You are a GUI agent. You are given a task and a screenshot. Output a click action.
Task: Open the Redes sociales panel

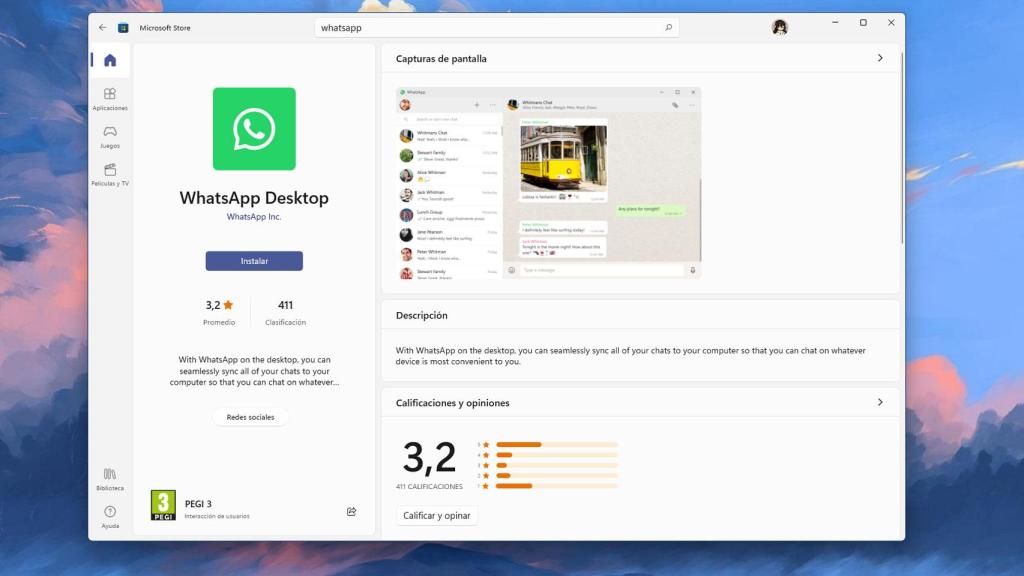(x=250, y=417)
